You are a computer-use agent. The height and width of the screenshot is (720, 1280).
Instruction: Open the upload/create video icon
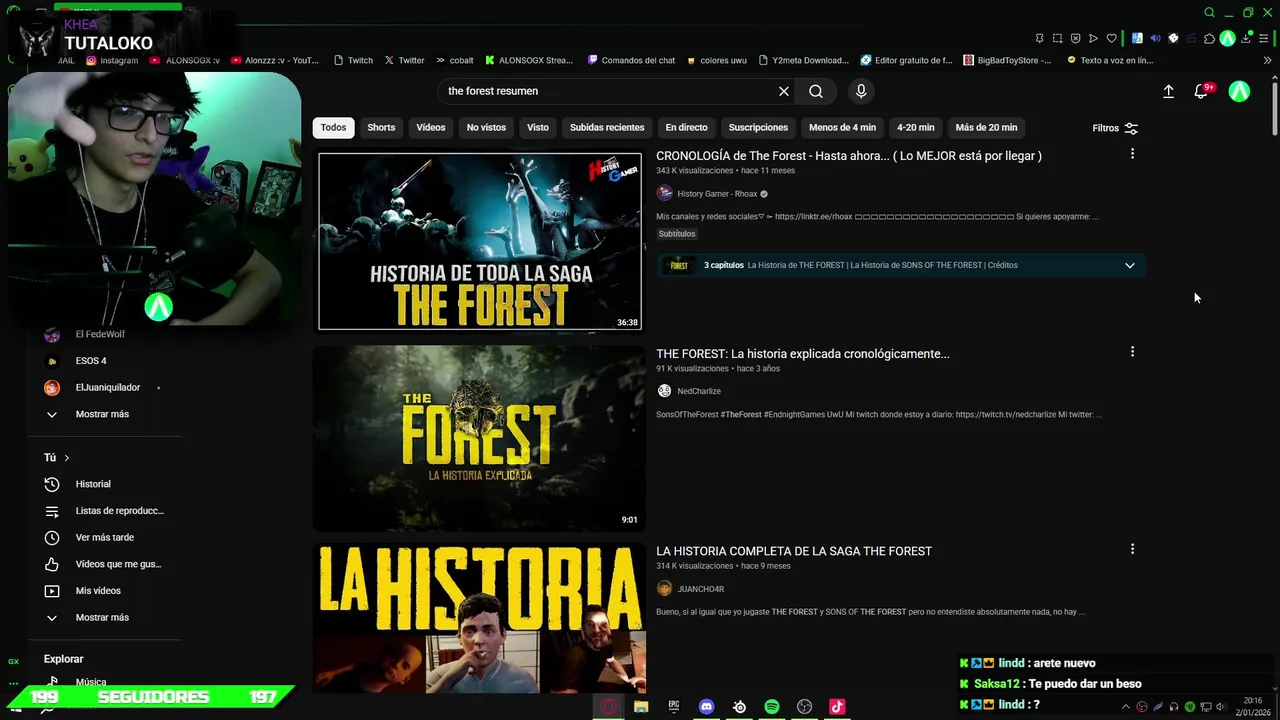[x=1168, y=91]
